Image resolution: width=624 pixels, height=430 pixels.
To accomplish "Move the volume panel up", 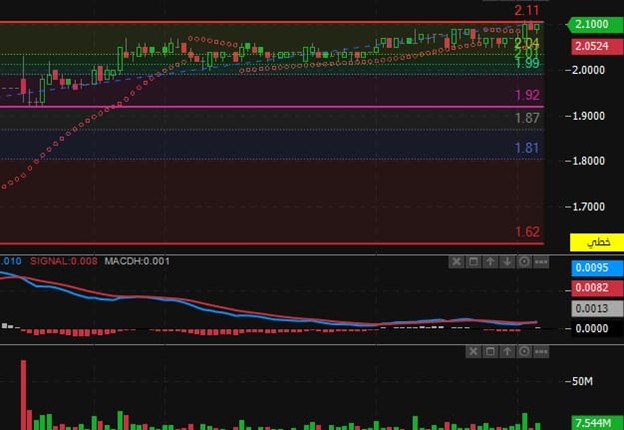I will tap(508, 352).
